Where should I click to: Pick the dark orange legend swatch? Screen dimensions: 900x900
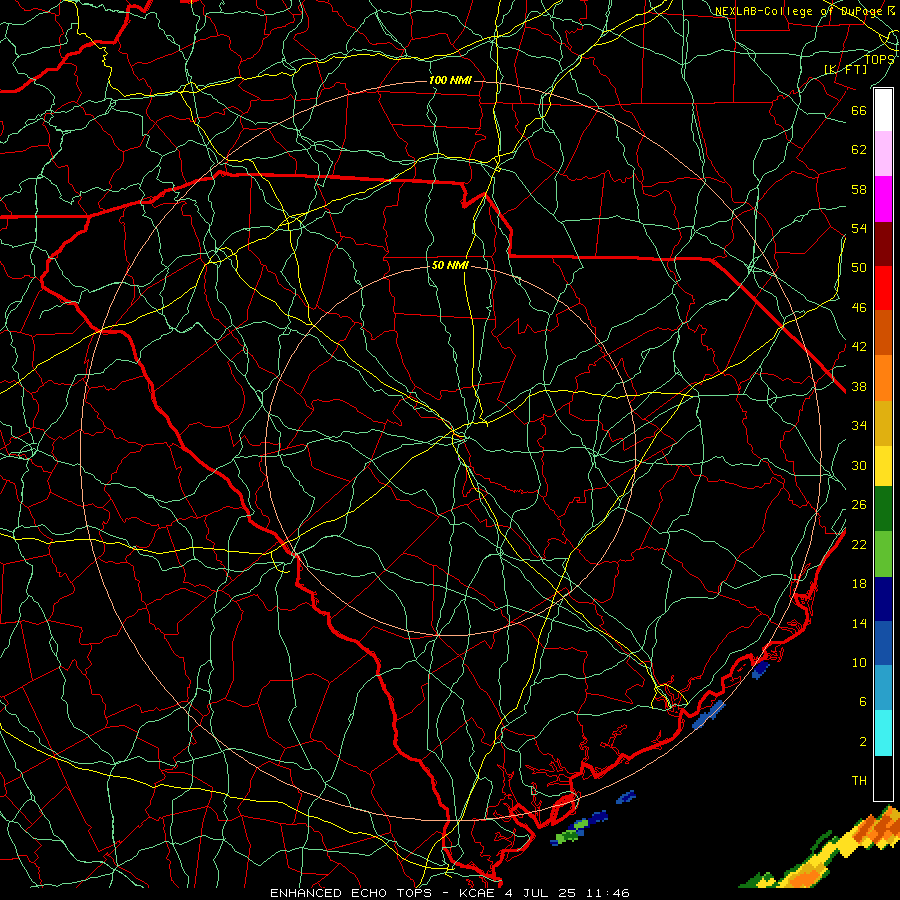click(883, 332)
